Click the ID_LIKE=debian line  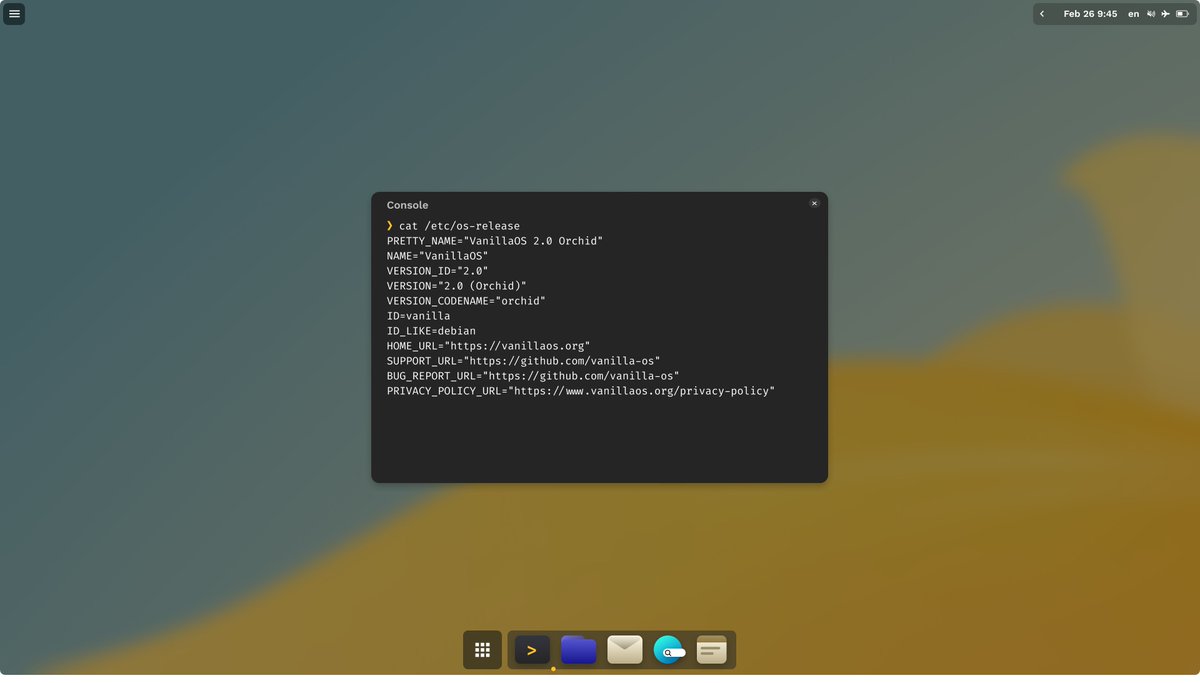(431, 331)
